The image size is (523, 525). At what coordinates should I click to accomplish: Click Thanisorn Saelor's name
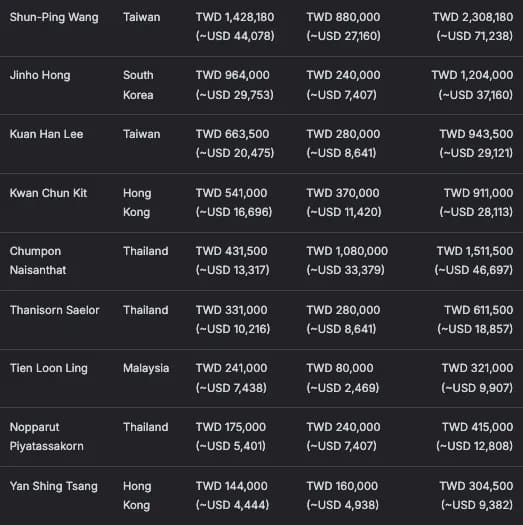(55, 310)
